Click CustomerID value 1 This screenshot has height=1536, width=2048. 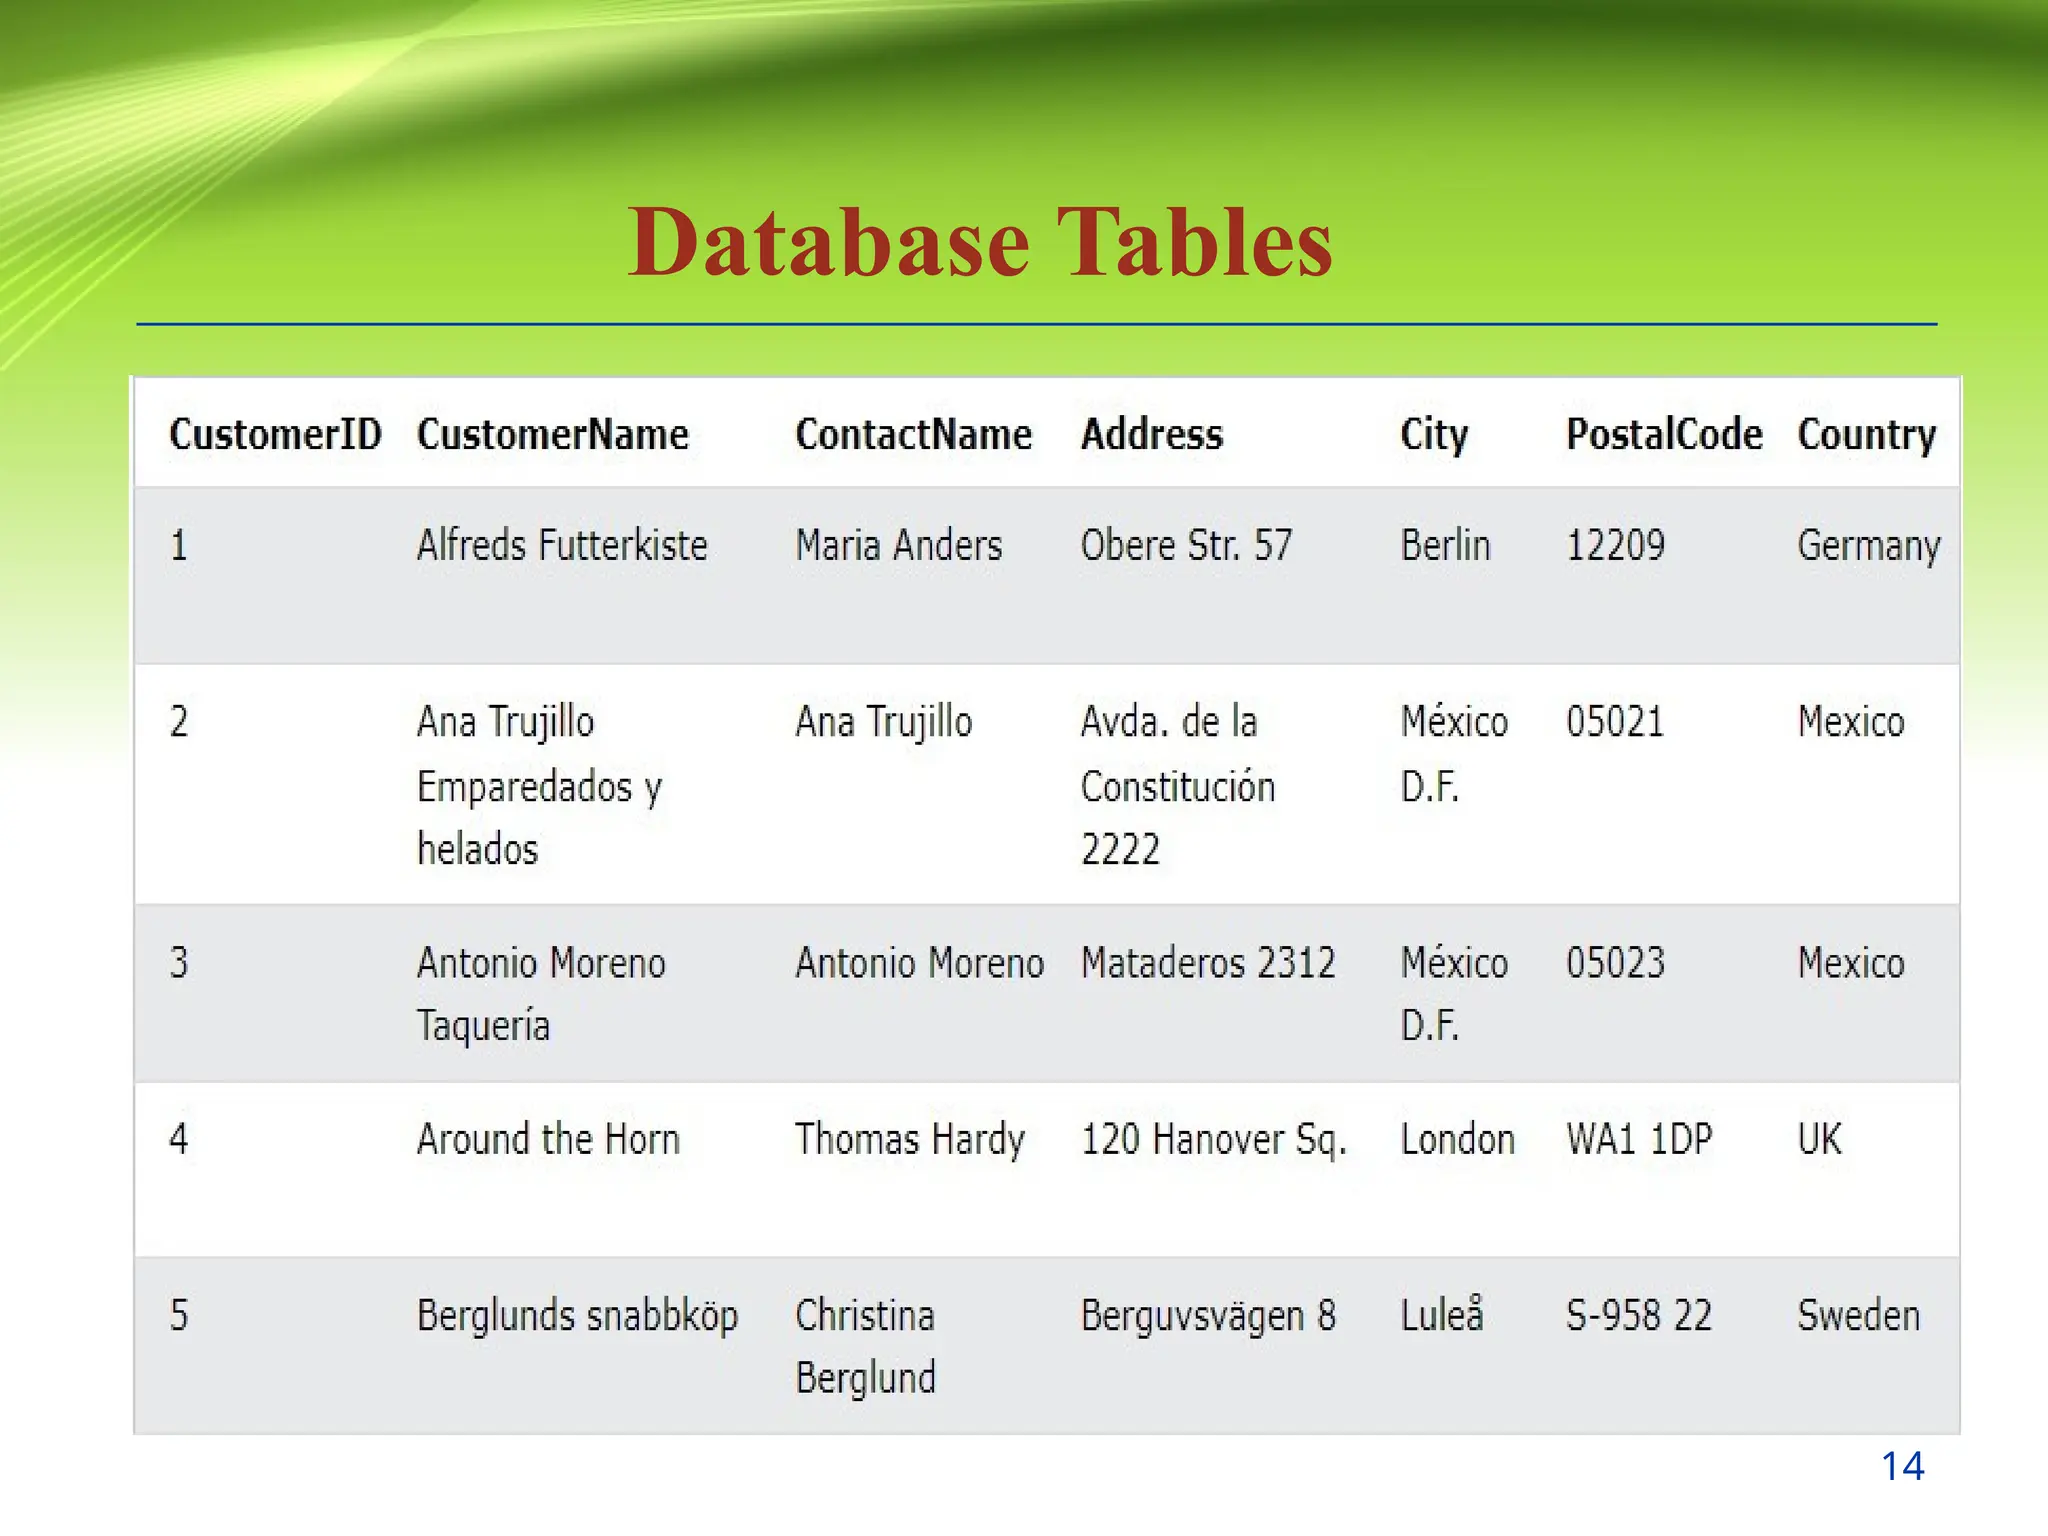tap(178, 545)
